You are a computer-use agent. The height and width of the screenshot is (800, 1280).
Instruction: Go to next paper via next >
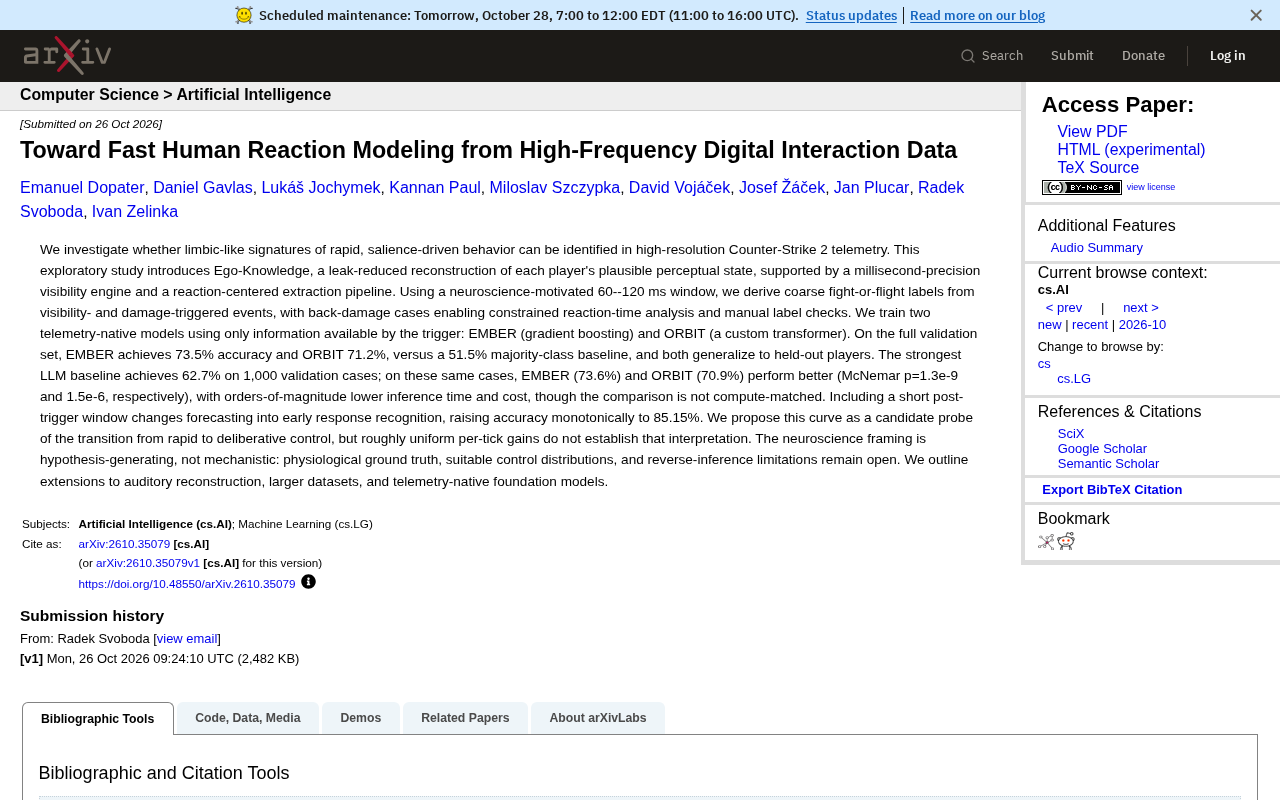click(1141, 308)
